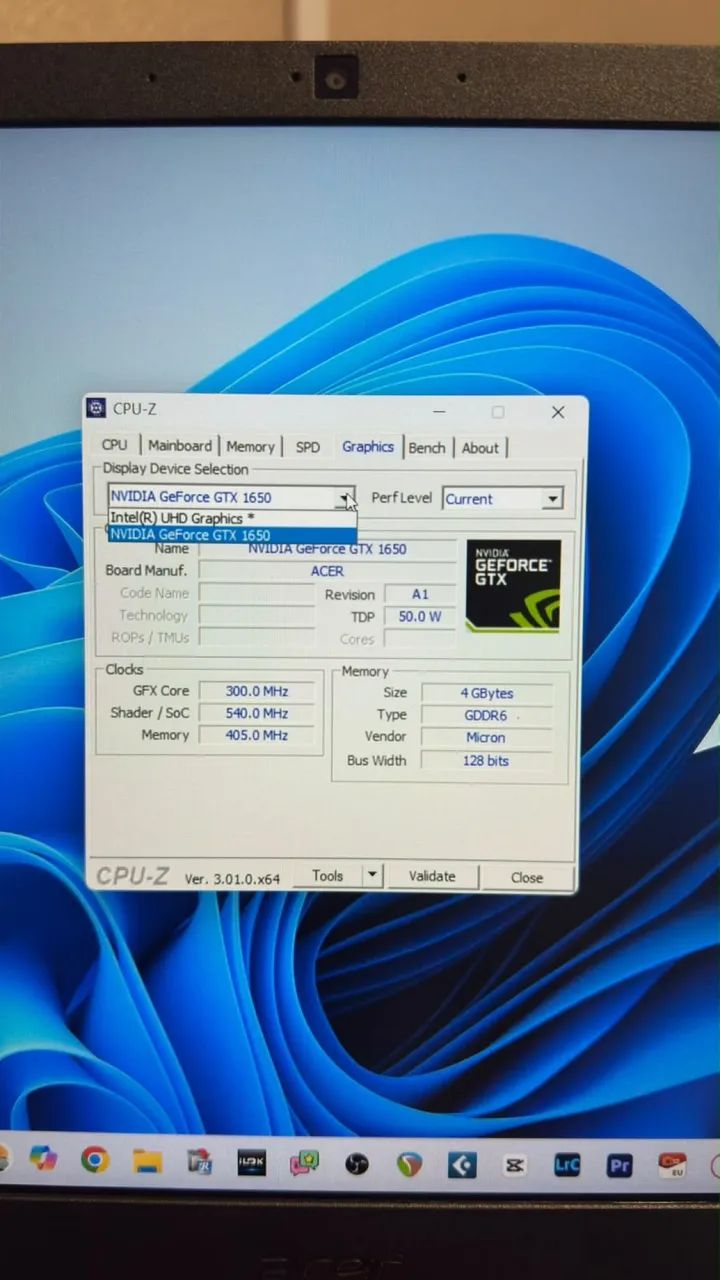Switch to the Mainboard tab
Image resolution: width=720 pixels, height=1280 pixels.
pos(180,445)
